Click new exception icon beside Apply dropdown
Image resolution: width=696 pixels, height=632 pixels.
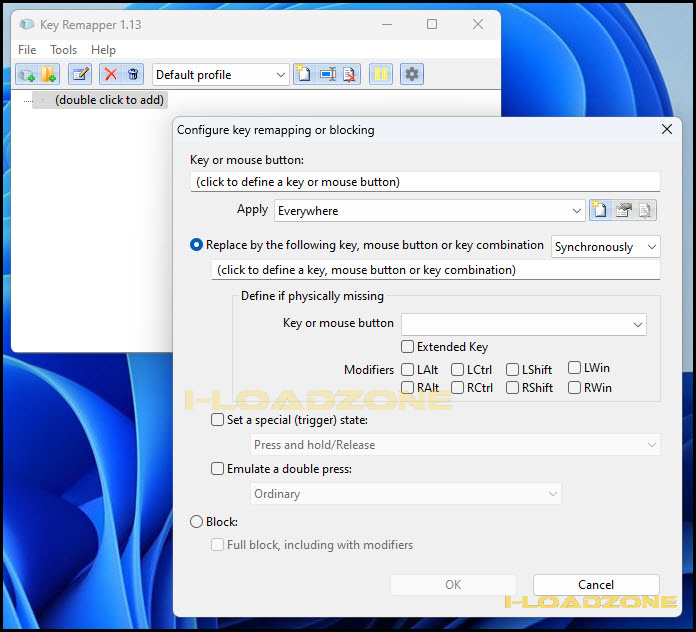600,210
